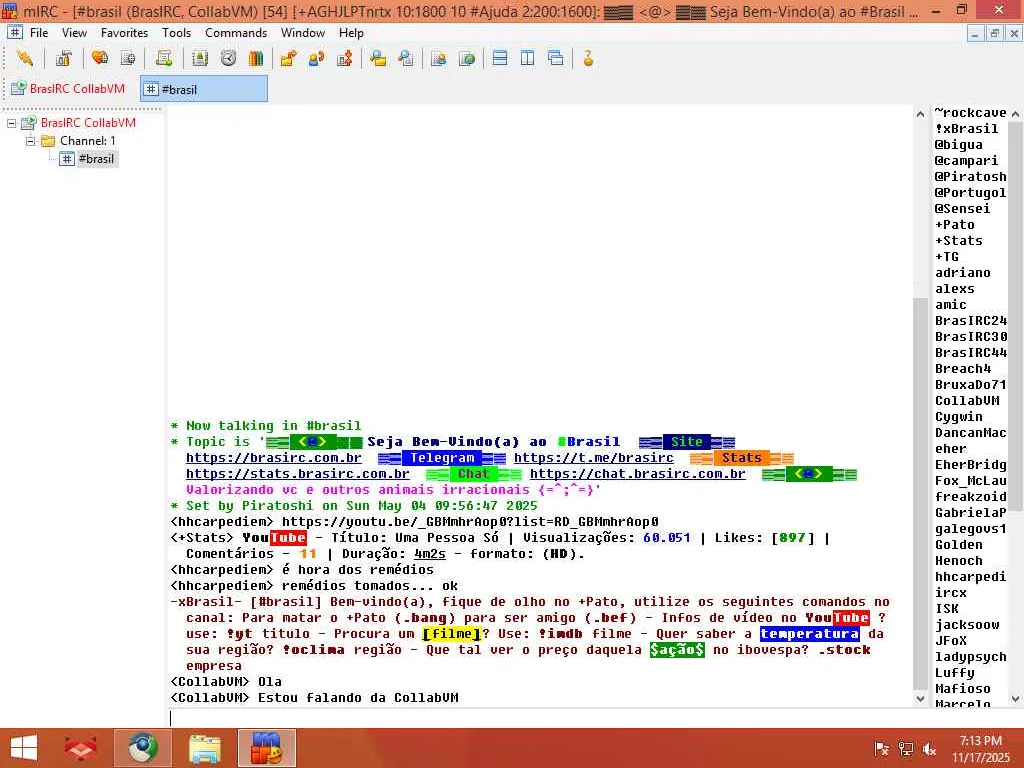Select nick @campari in the nick list
Image resolution: width=1024 pixels, height=768 pixels.
[x=967, y=161]
